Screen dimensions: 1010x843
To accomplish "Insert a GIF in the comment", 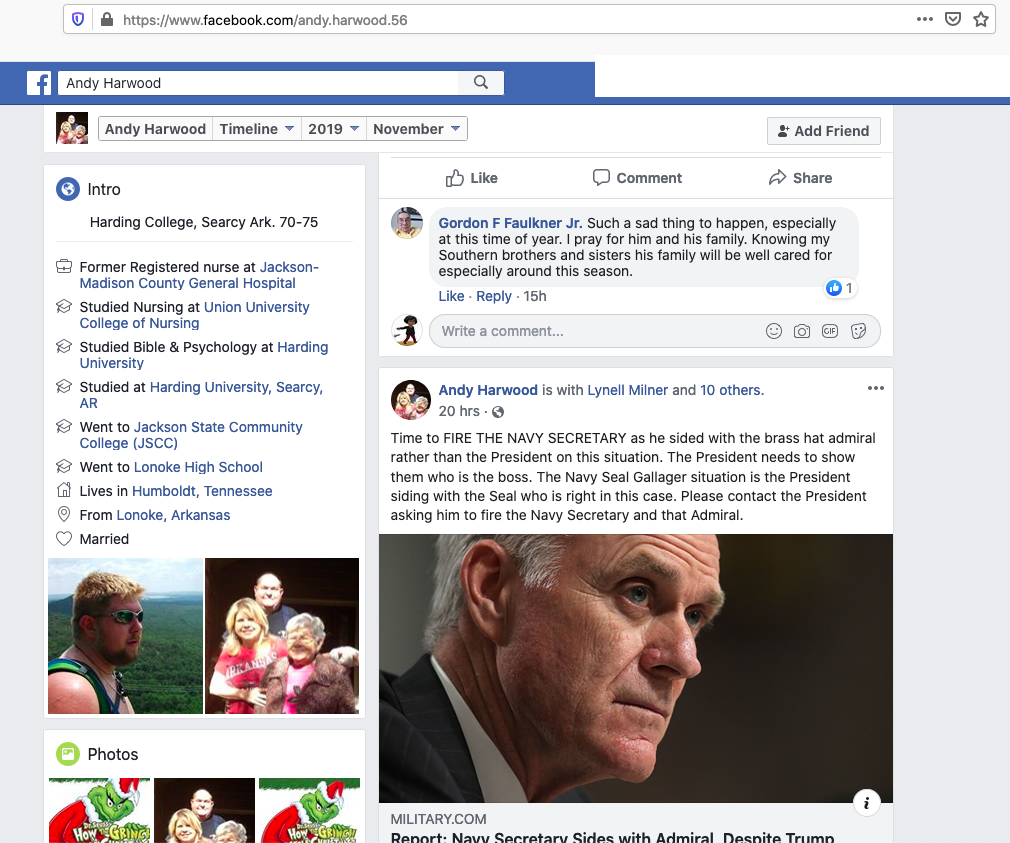I will (x=830, y=331).
